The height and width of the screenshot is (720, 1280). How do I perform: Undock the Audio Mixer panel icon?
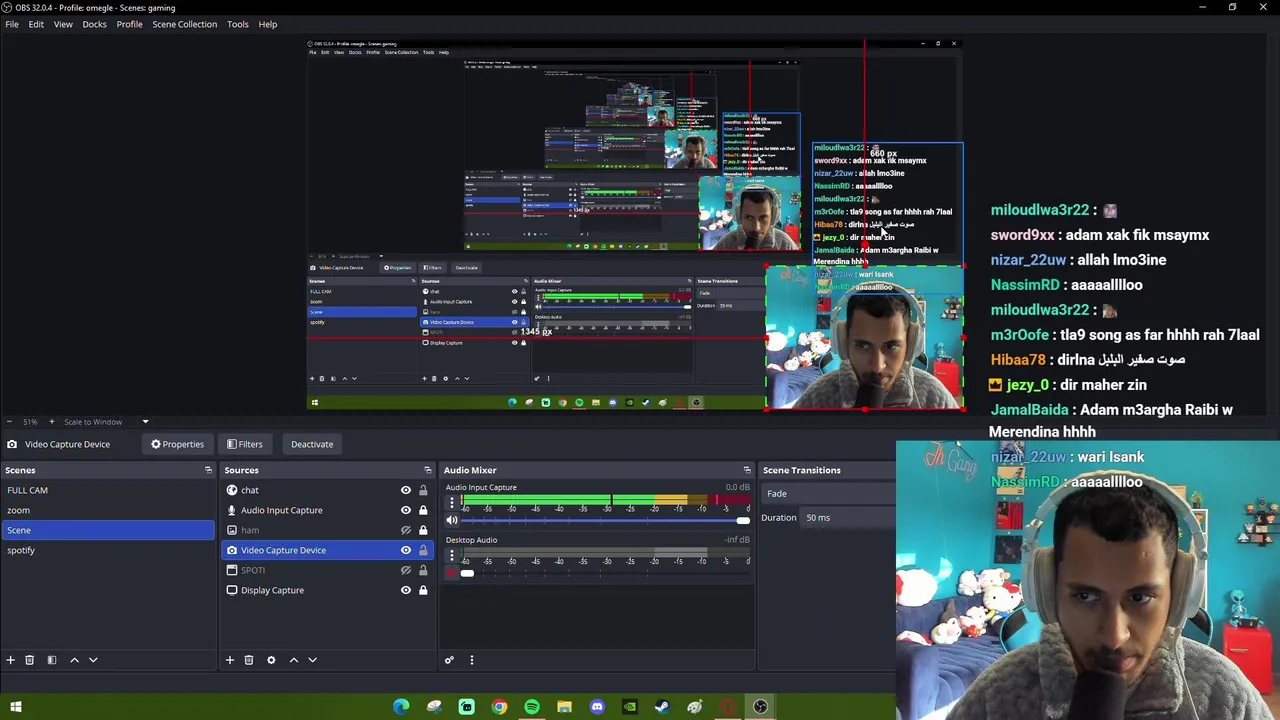pyautogui.click(x=747, y=470)
